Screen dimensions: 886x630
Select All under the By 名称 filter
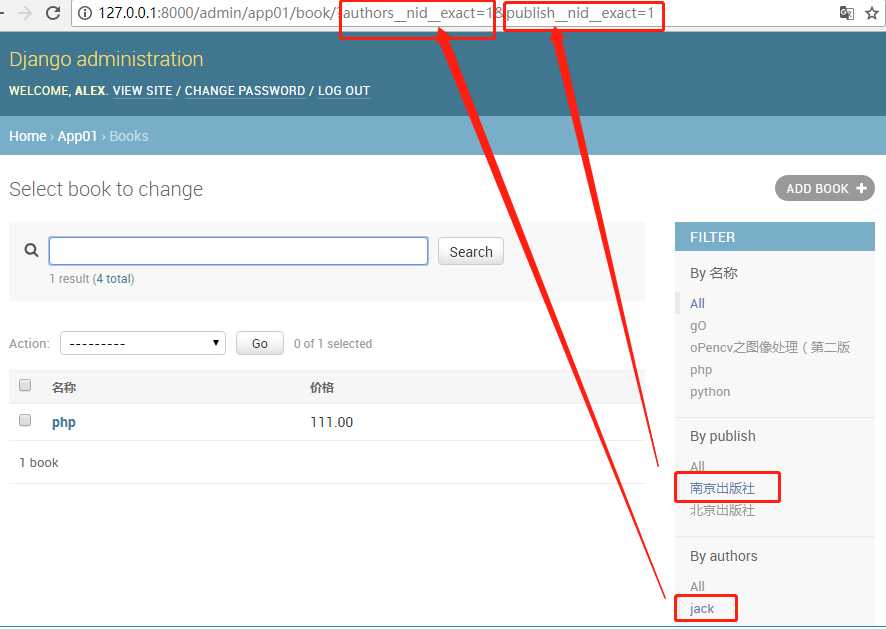(x=697, y=303)
